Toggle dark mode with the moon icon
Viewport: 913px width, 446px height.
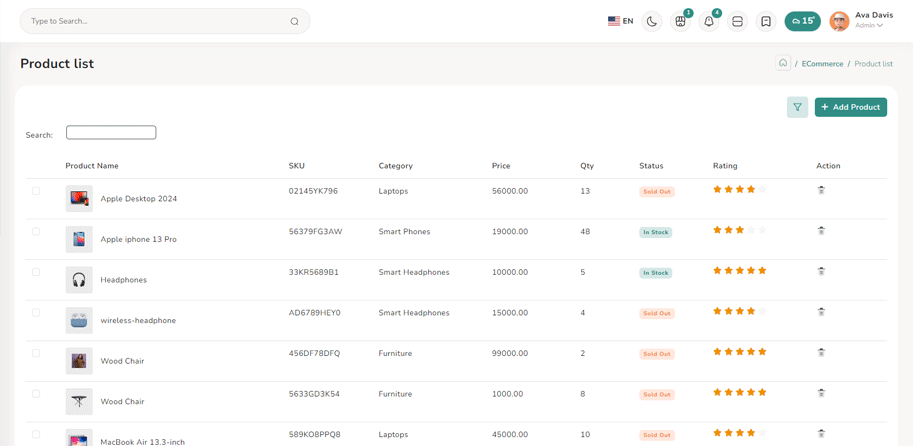tap(652, 21)
